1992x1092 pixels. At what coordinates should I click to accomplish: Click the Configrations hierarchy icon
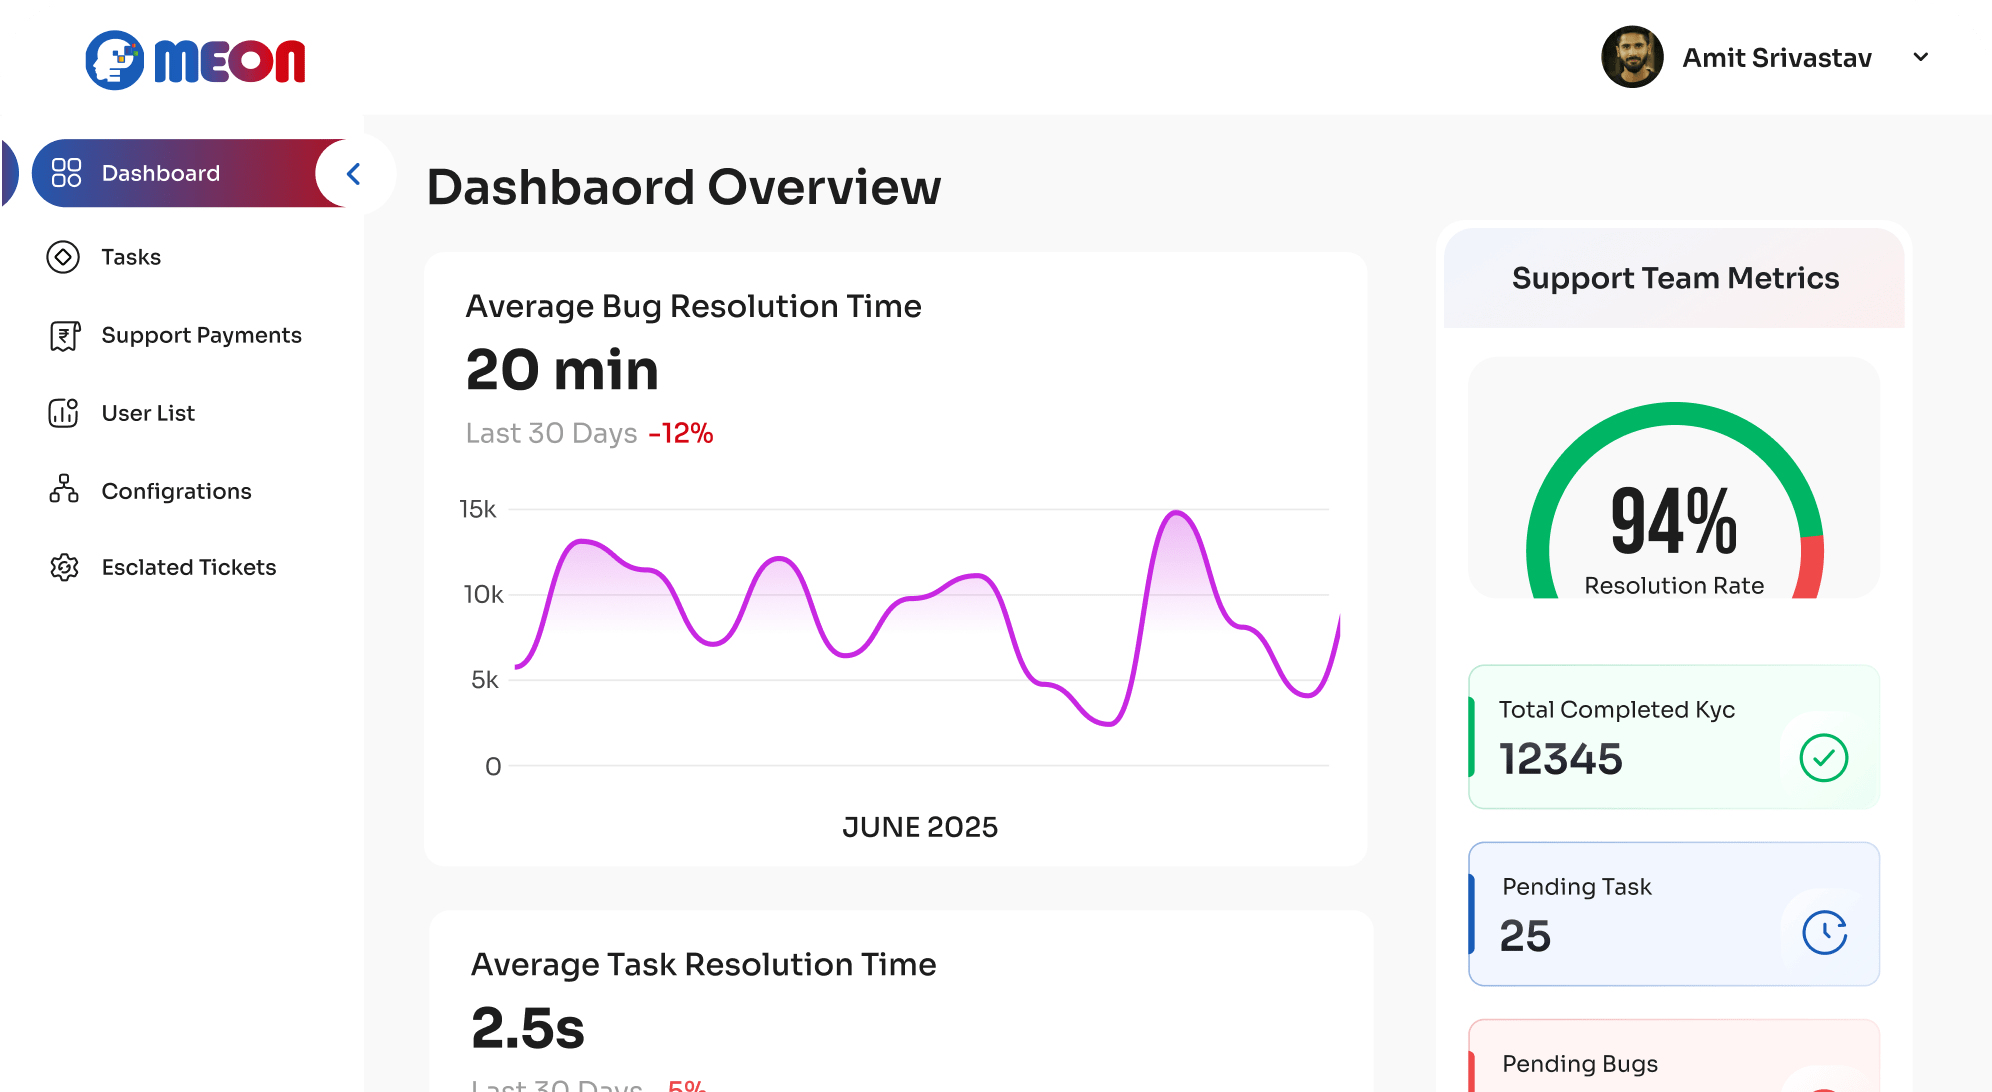pyautogui.click(x=64, y=490)
